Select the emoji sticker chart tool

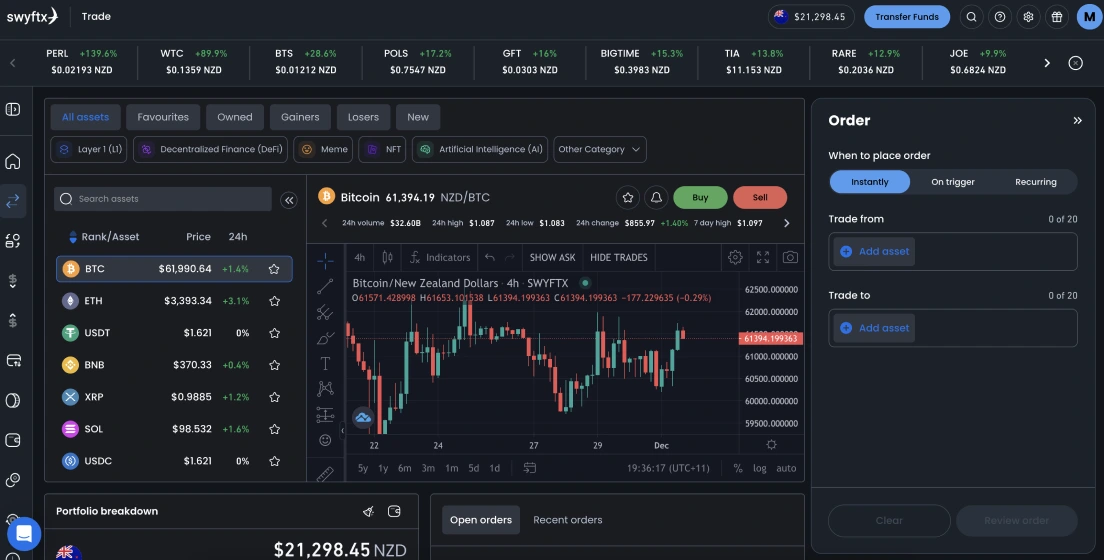325,440
